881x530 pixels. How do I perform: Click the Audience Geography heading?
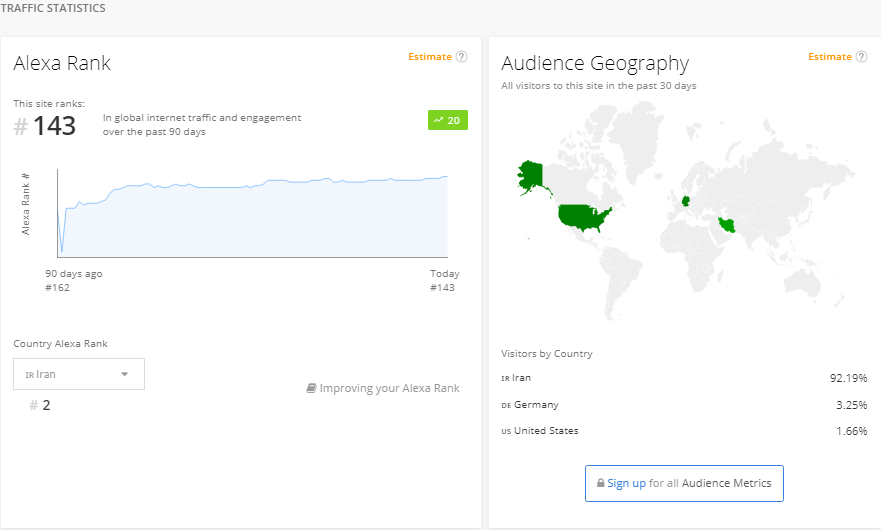pyautogui.click(x=595, y=64)
